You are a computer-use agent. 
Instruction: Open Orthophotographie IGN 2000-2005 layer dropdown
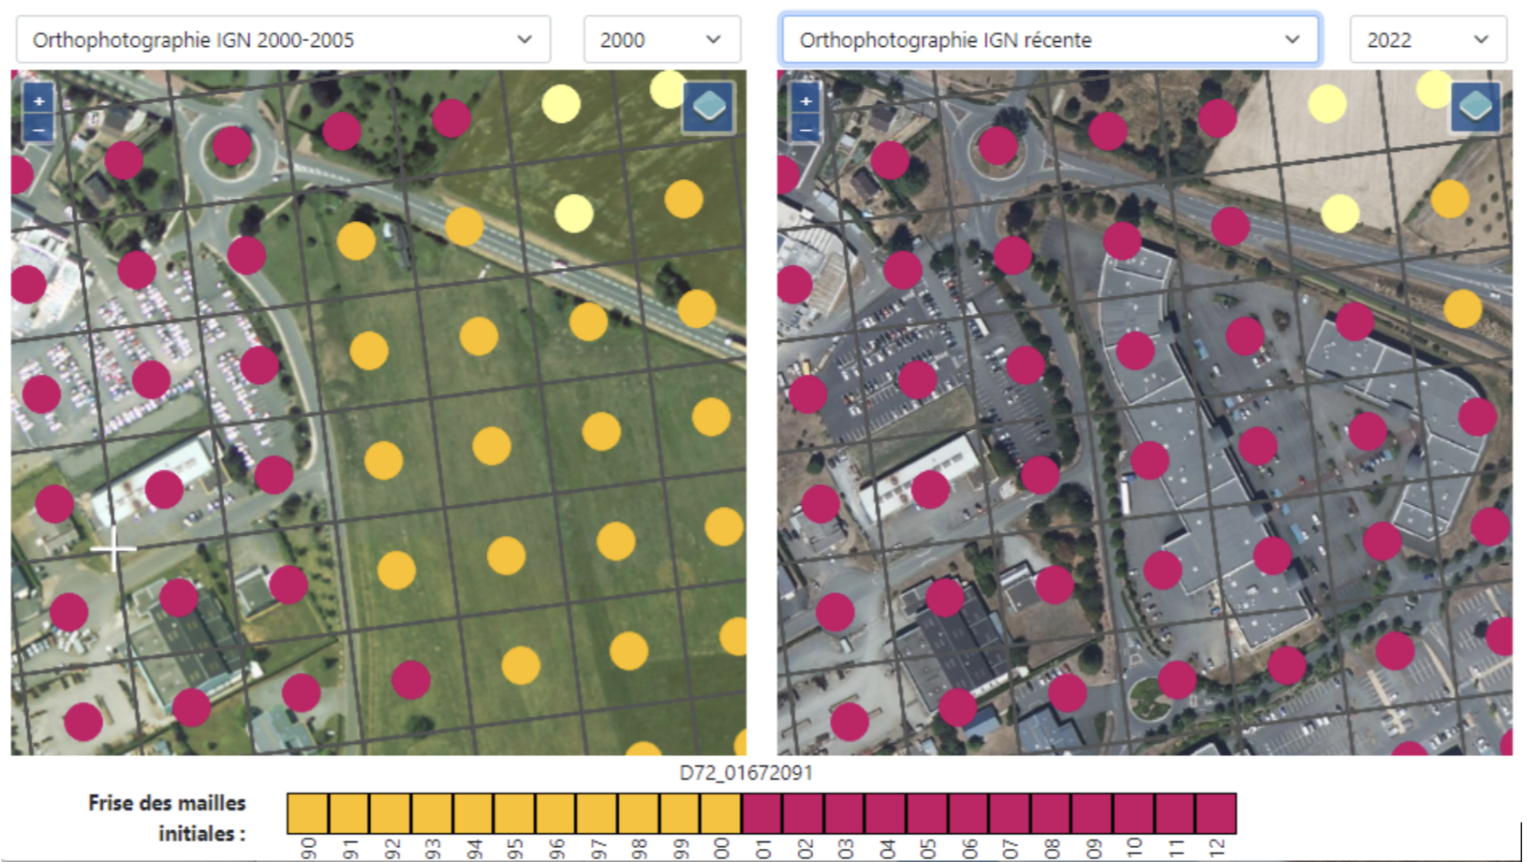pyautogui.click(x=283, y=40)
